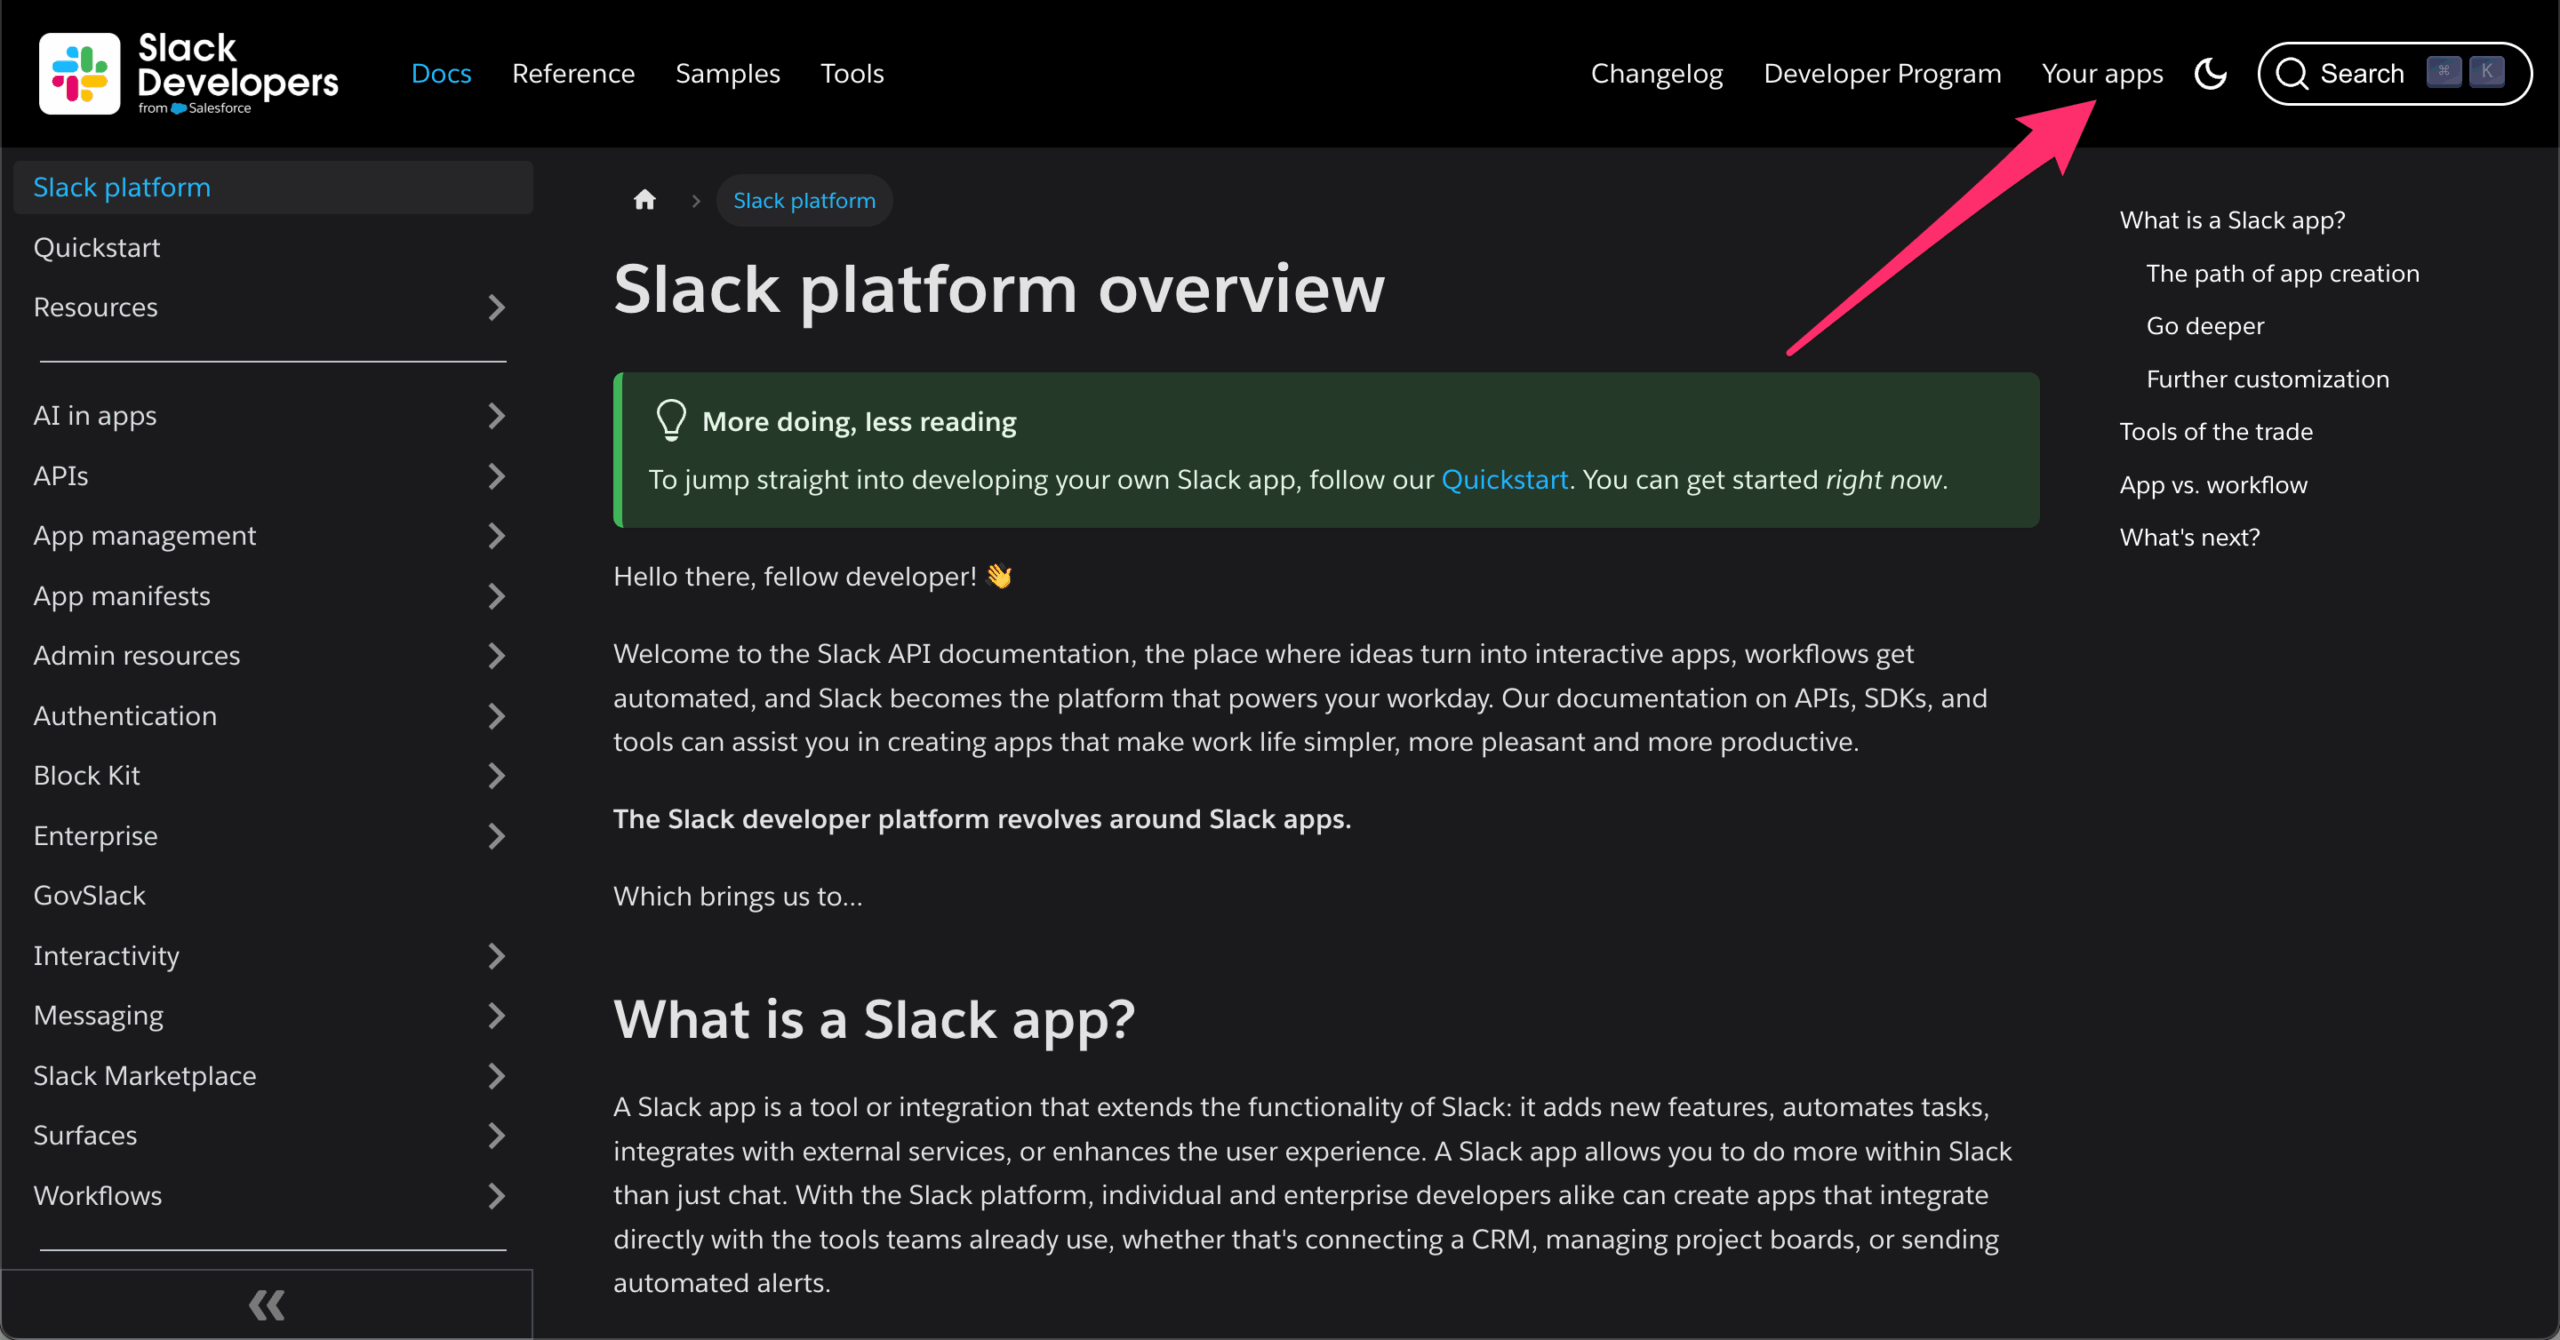Expand the AI in apps chevron
Viewport: 2560px width, 1340px height.
pos(496,415)
